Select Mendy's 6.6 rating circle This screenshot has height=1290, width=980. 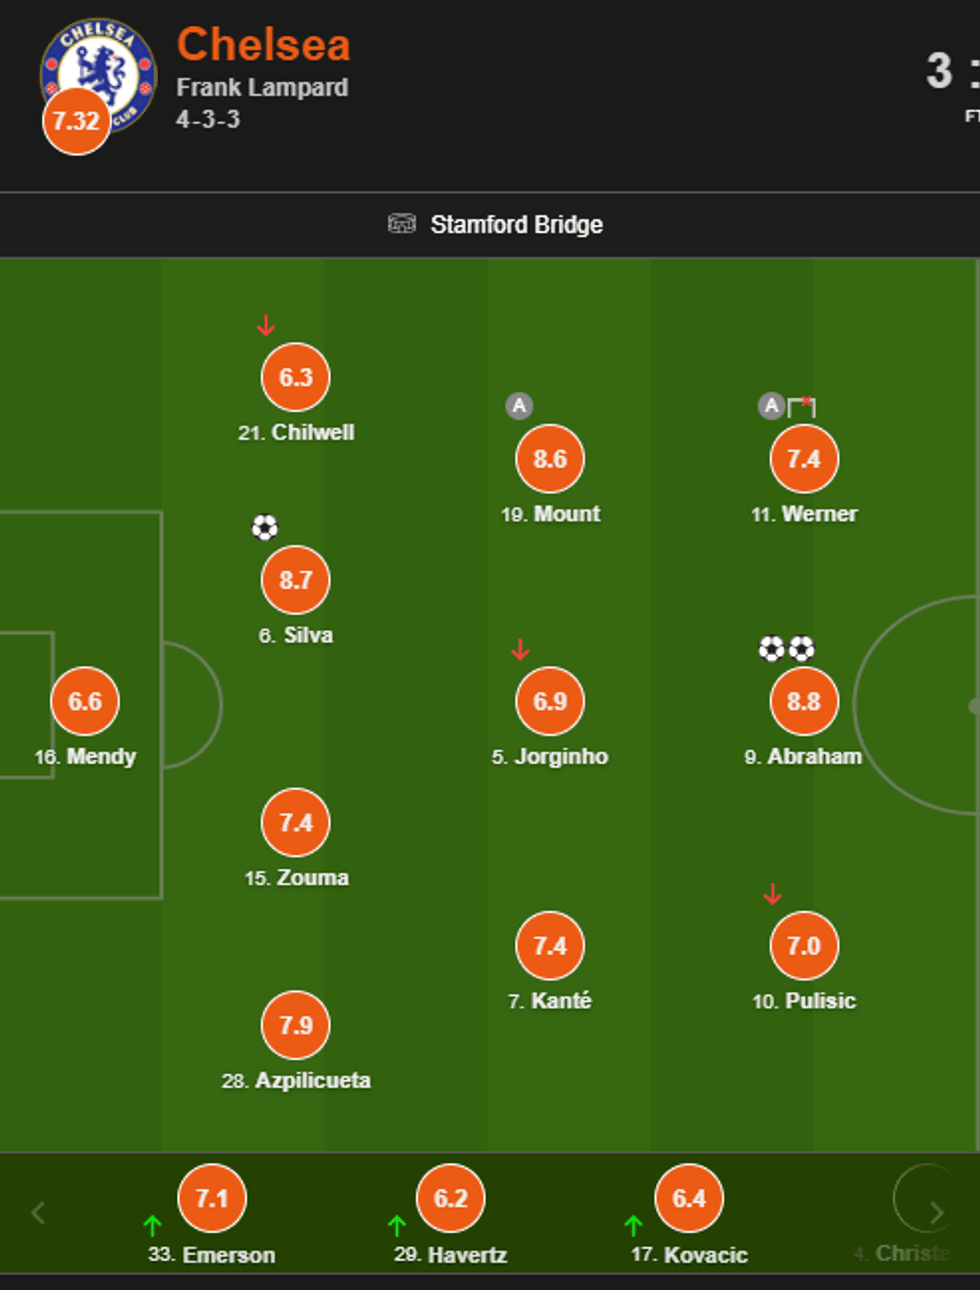click(85, 701)
